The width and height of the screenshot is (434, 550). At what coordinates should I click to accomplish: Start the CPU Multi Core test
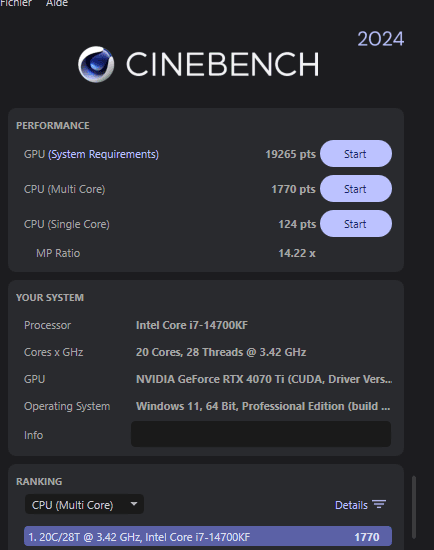tap(356, 189)
